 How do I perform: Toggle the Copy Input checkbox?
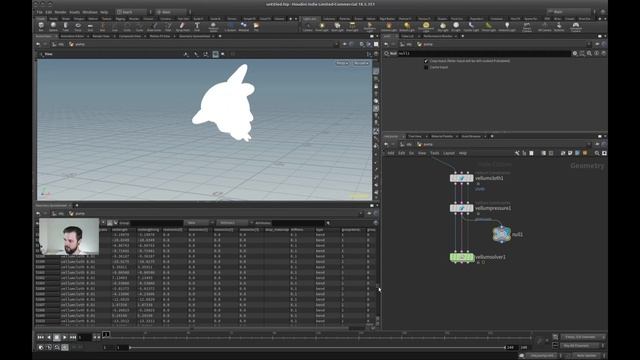click(x=426, y=61)
